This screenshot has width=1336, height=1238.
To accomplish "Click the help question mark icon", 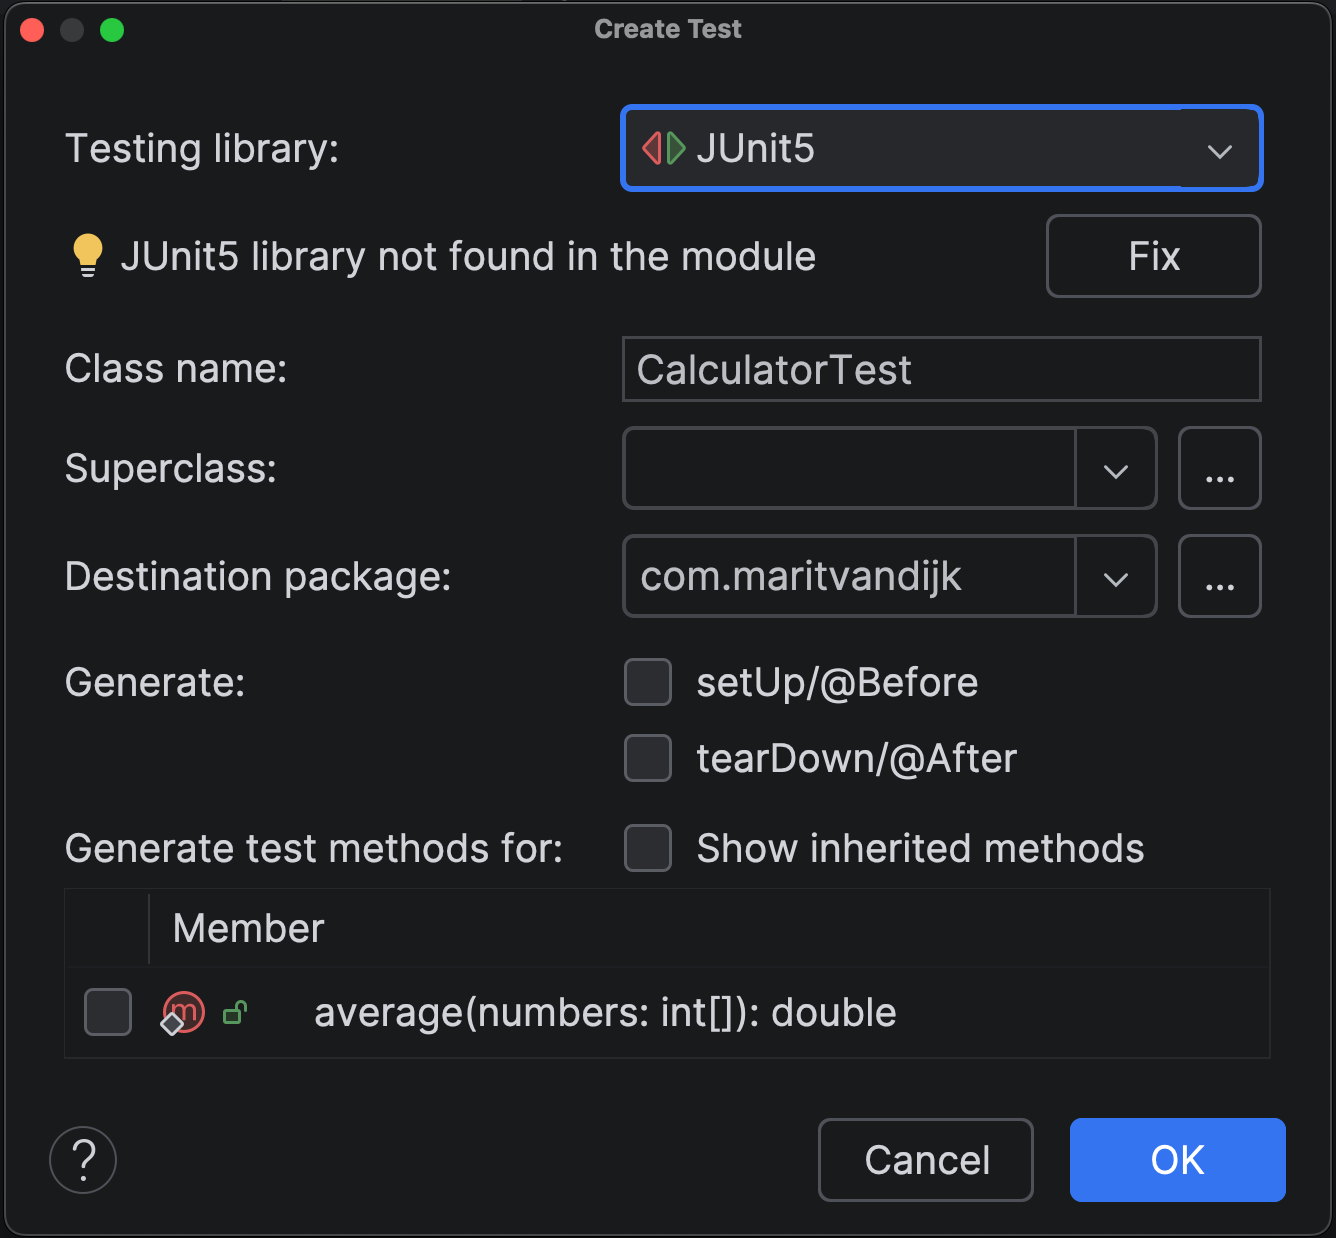I will click(83, 1160).
